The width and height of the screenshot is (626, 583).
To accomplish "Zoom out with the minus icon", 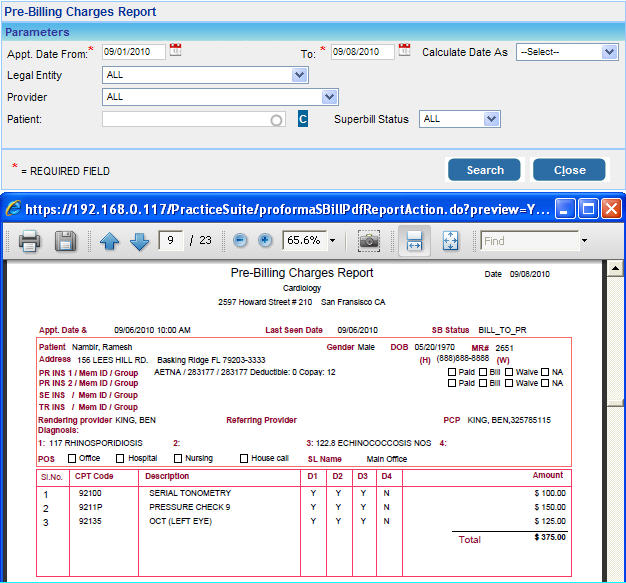I will [x=240, y=240].
